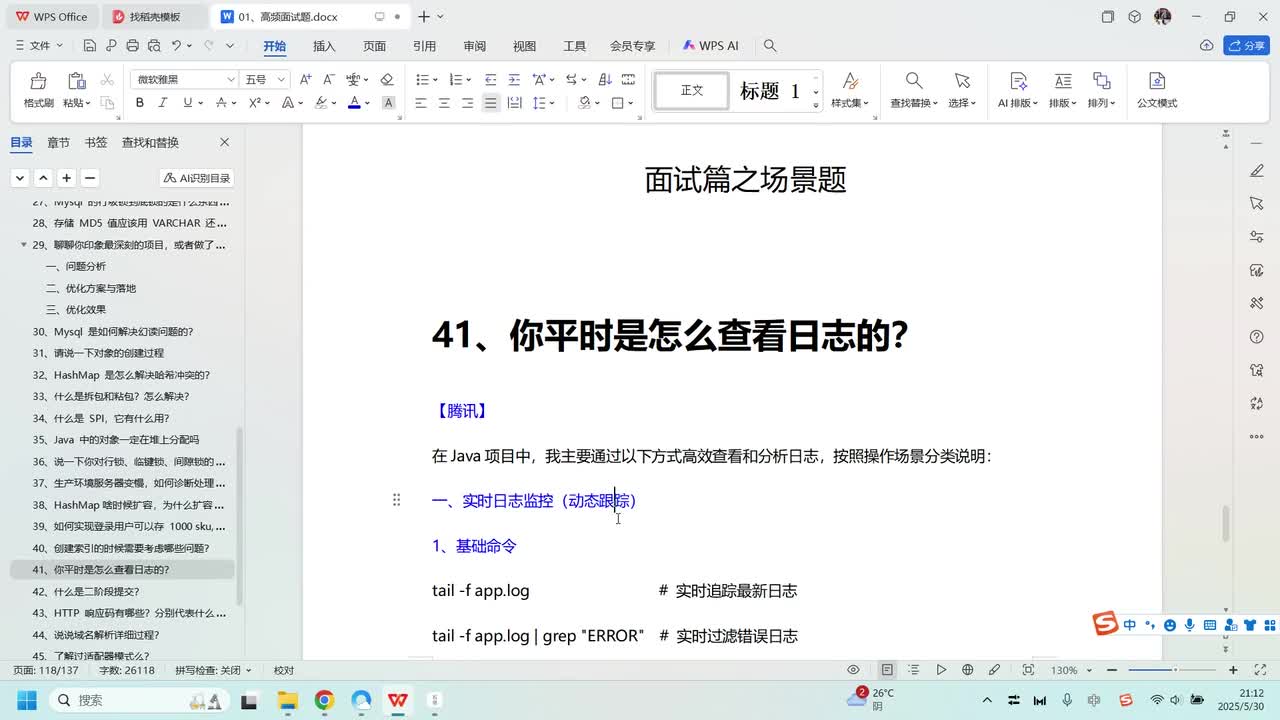Open the 找稻壳模板 document tab
The height and width of the screenshot is (720, 1280).
(x=155, y=17)
